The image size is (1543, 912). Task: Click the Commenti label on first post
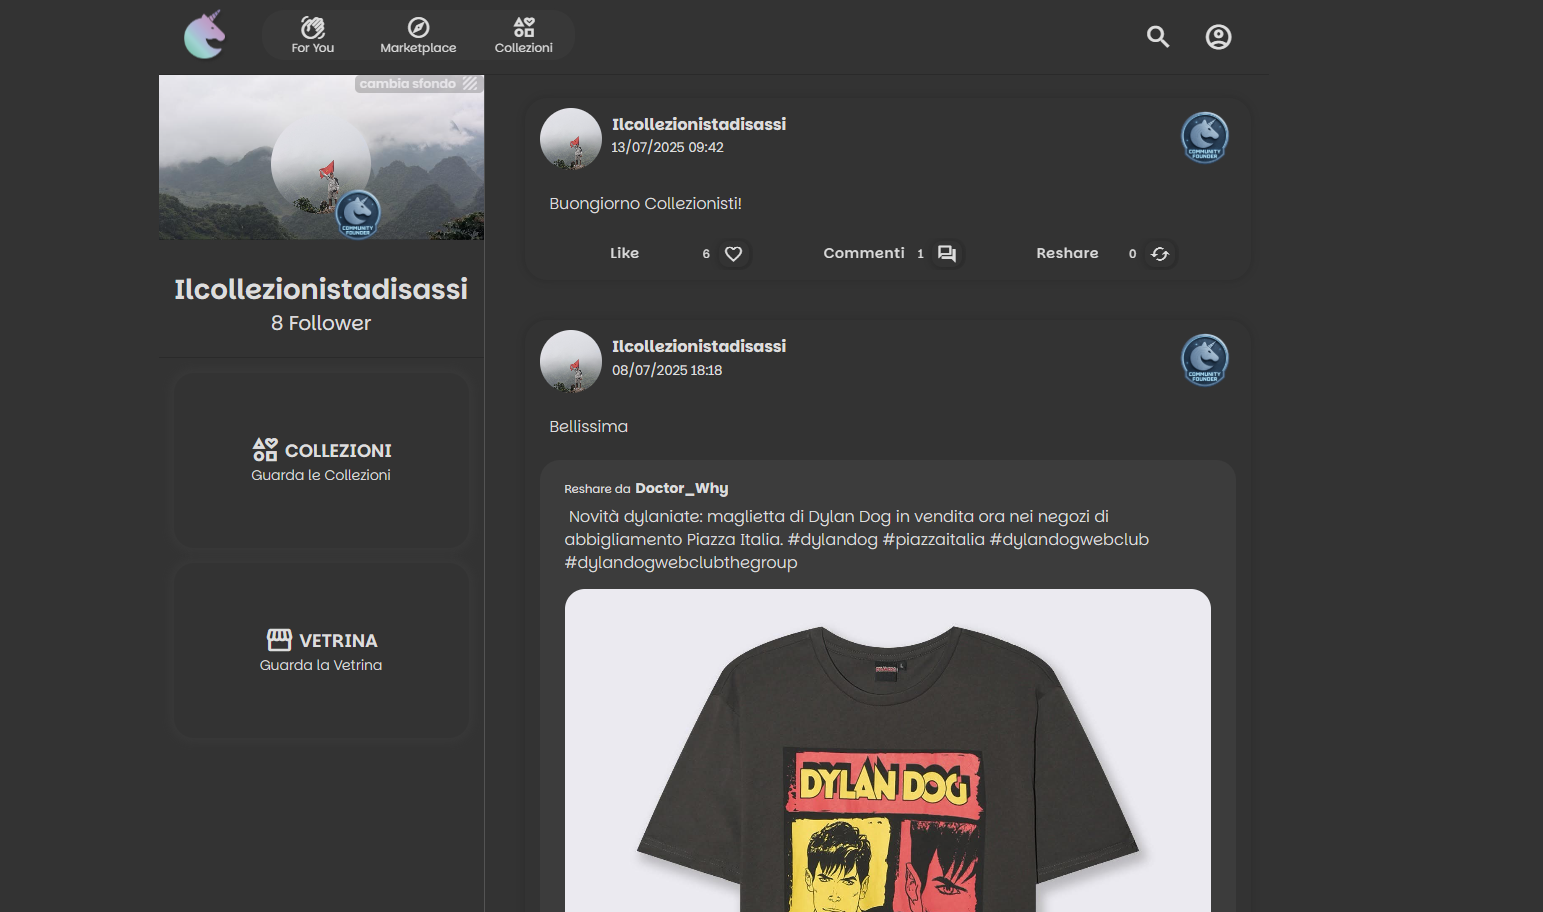864,253
